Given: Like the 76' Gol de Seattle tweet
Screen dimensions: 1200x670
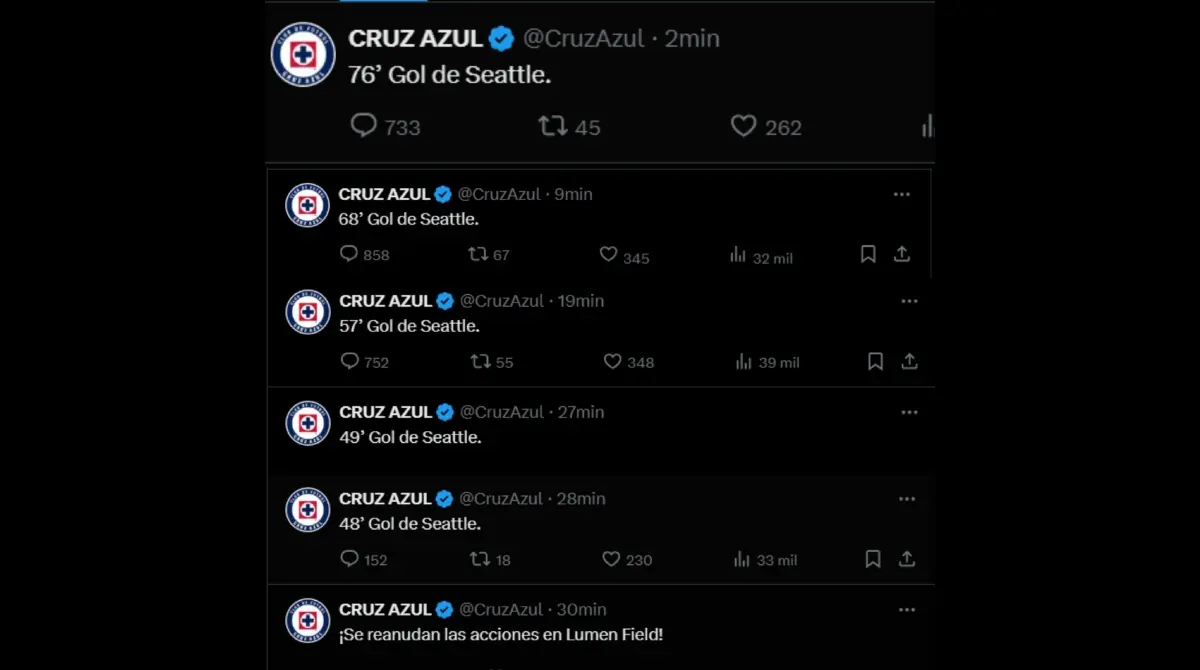Looking at the screenshot, I should (743, 126).
